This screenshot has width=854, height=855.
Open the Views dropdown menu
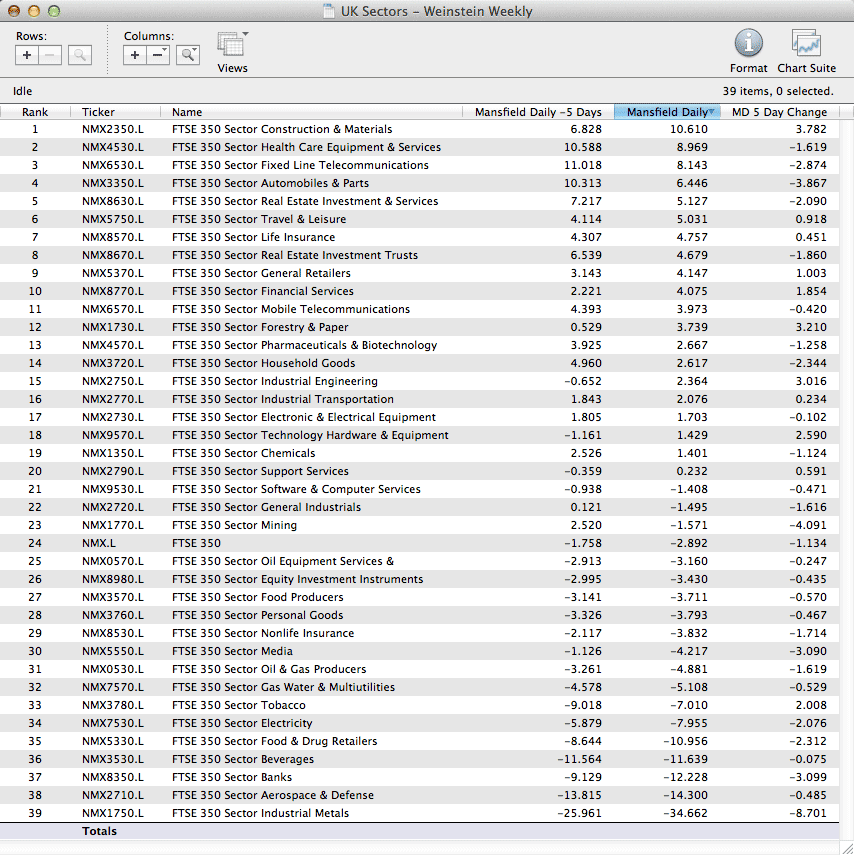[x=232, y=46]
